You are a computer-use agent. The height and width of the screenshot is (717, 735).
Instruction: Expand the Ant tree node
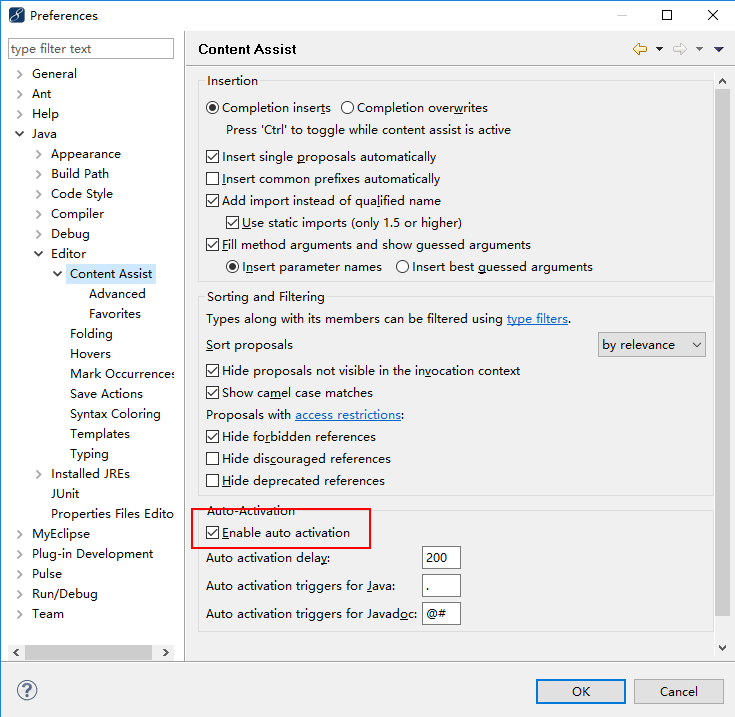pos(20,94)
